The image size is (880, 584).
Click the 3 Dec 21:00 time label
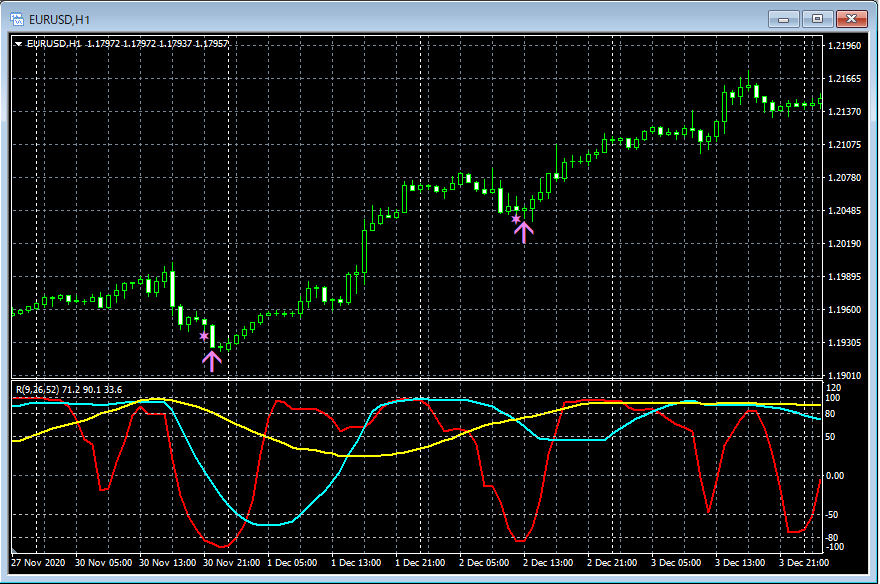[804, 563]
